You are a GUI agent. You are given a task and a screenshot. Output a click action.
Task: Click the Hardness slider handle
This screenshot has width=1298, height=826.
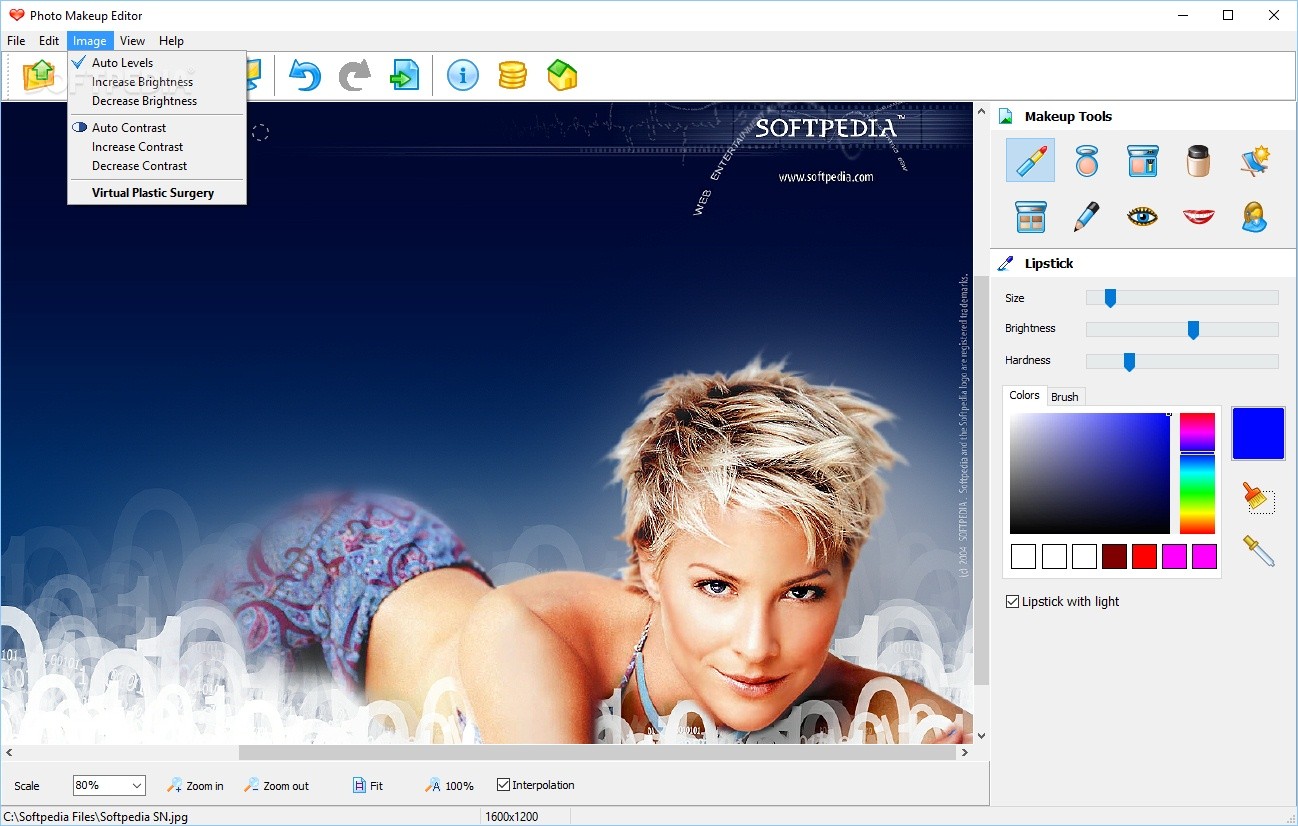point(1129,362)
